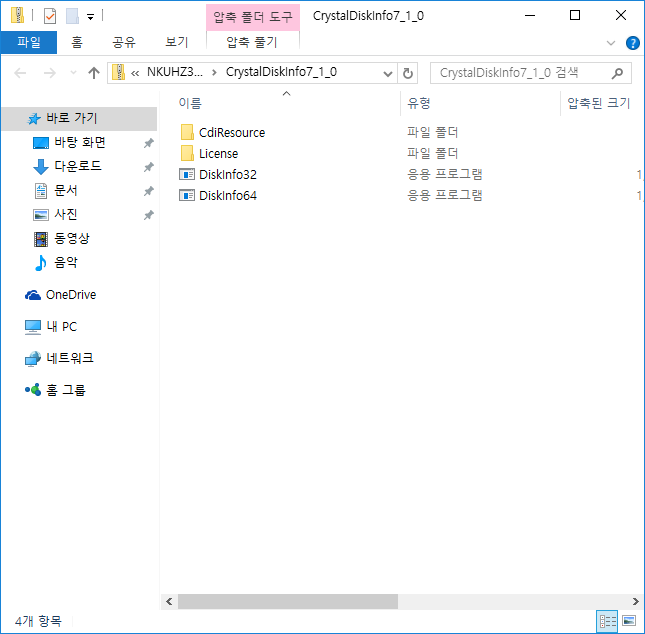Switch to large icons view in status bar
Screen dimensions: 645x634
(629, 620)
